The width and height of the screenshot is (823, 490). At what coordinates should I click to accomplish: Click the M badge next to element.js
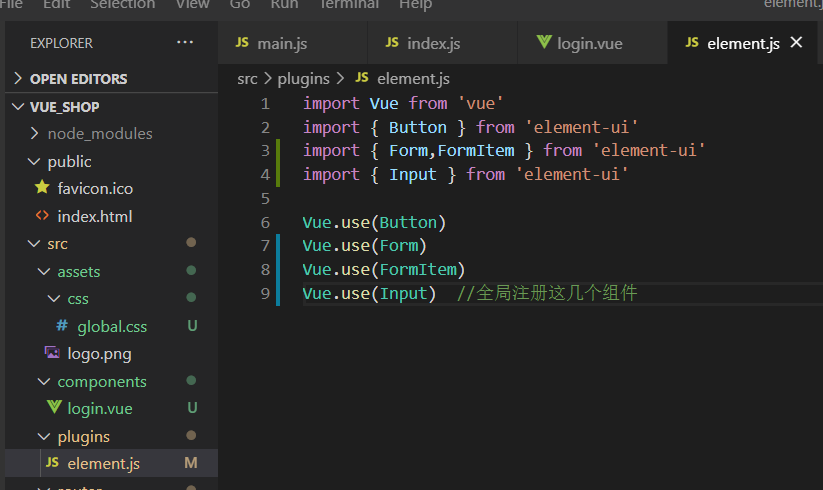pos(191,463)
